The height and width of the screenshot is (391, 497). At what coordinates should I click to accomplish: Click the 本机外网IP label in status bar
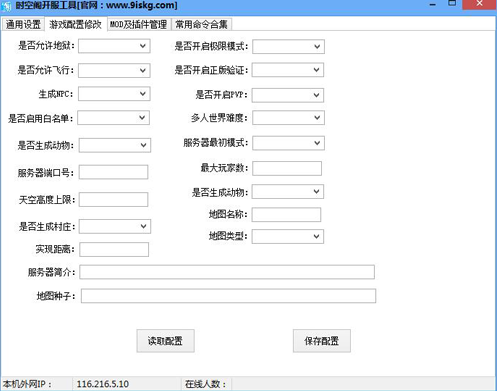[x=27, y=384]
